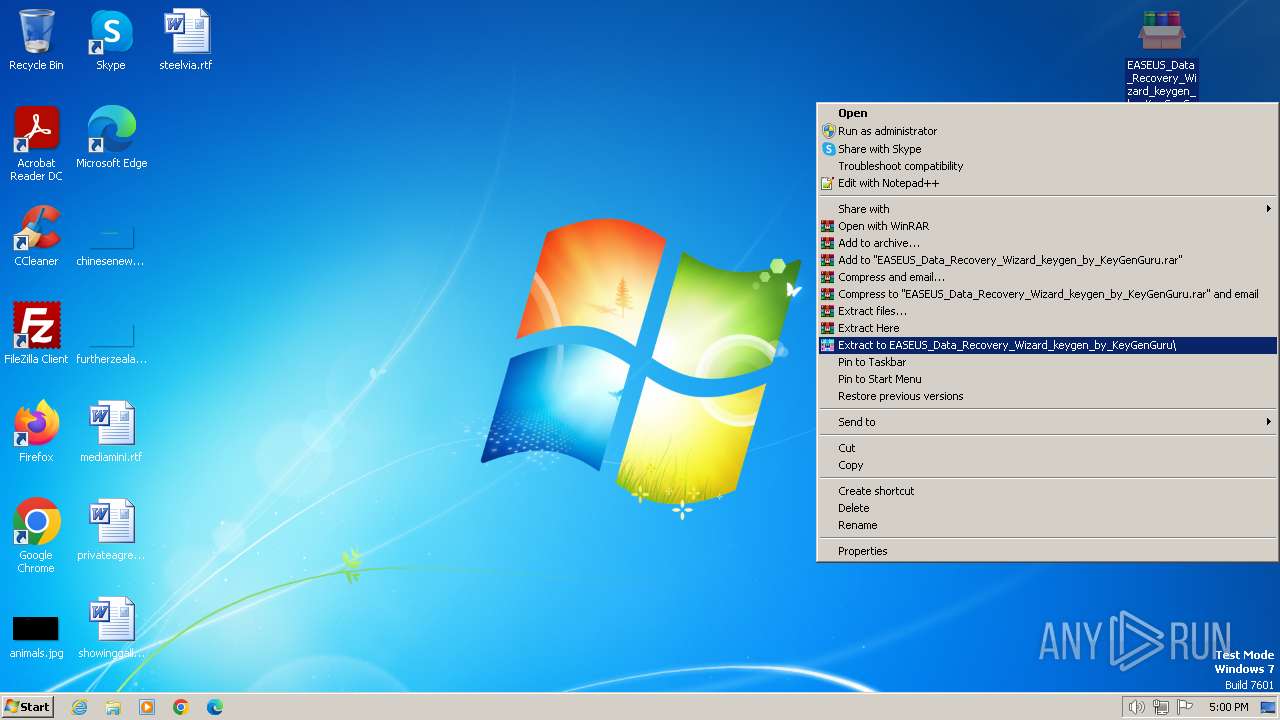Choose Compress to .rar and email
This screenshot has height=720, width=1280.
coord(1048,294)
